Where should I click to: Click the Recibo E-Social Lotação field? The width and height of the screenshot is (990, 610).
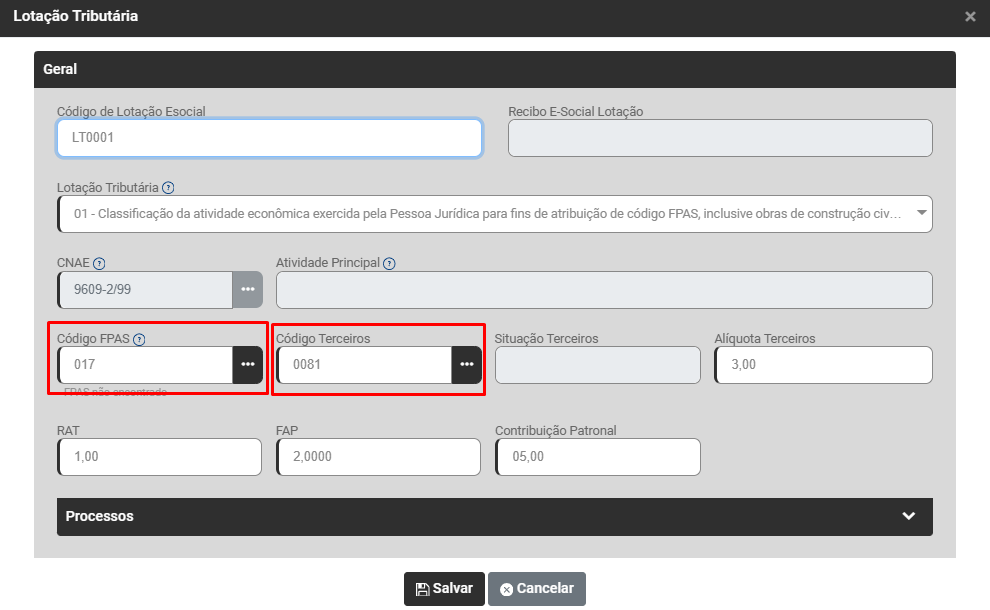(720, 138)
